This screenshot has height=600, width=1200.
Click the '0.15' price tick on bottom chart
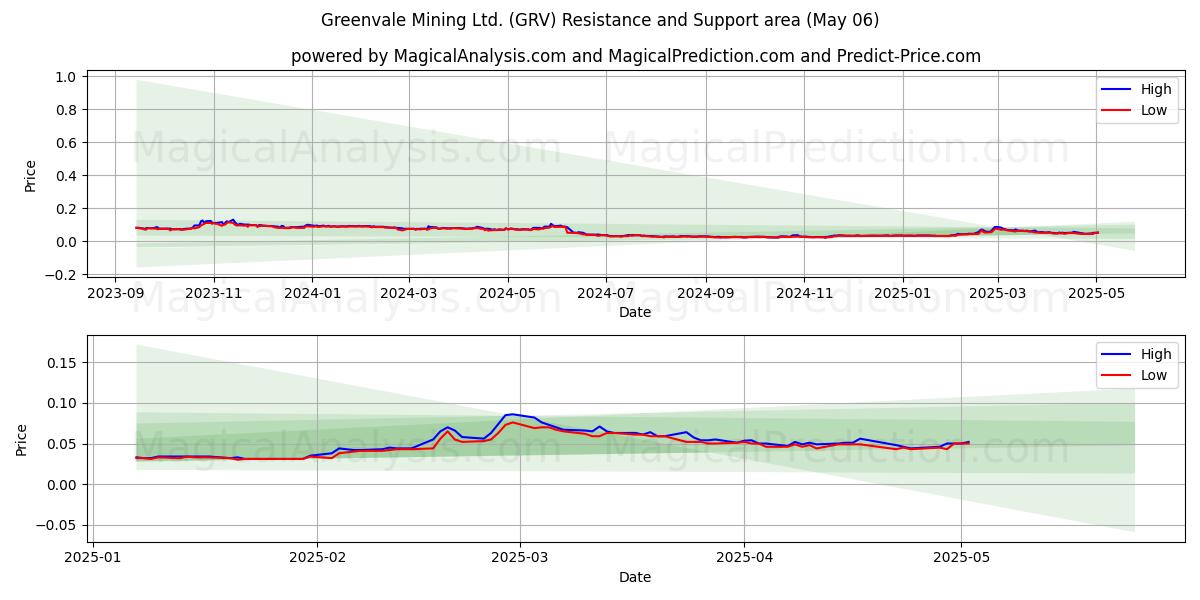[x=63, y=363]
